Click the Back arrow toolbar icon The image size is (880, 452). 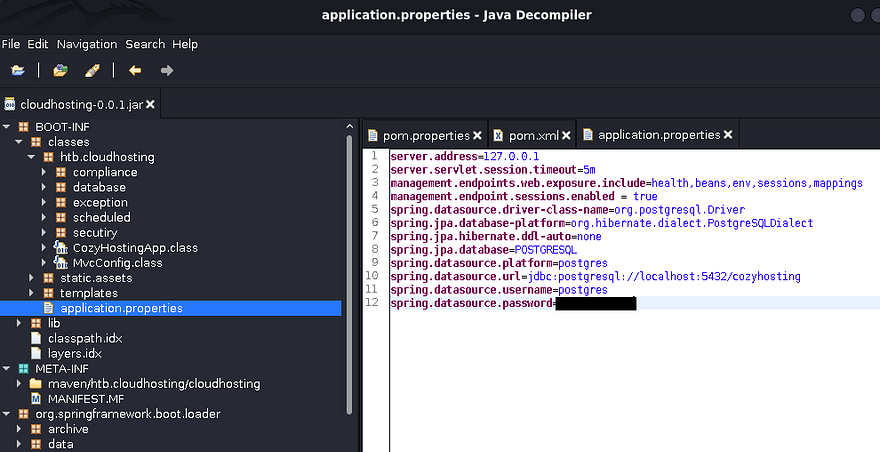pyautogui.click(x=135, y=70)
